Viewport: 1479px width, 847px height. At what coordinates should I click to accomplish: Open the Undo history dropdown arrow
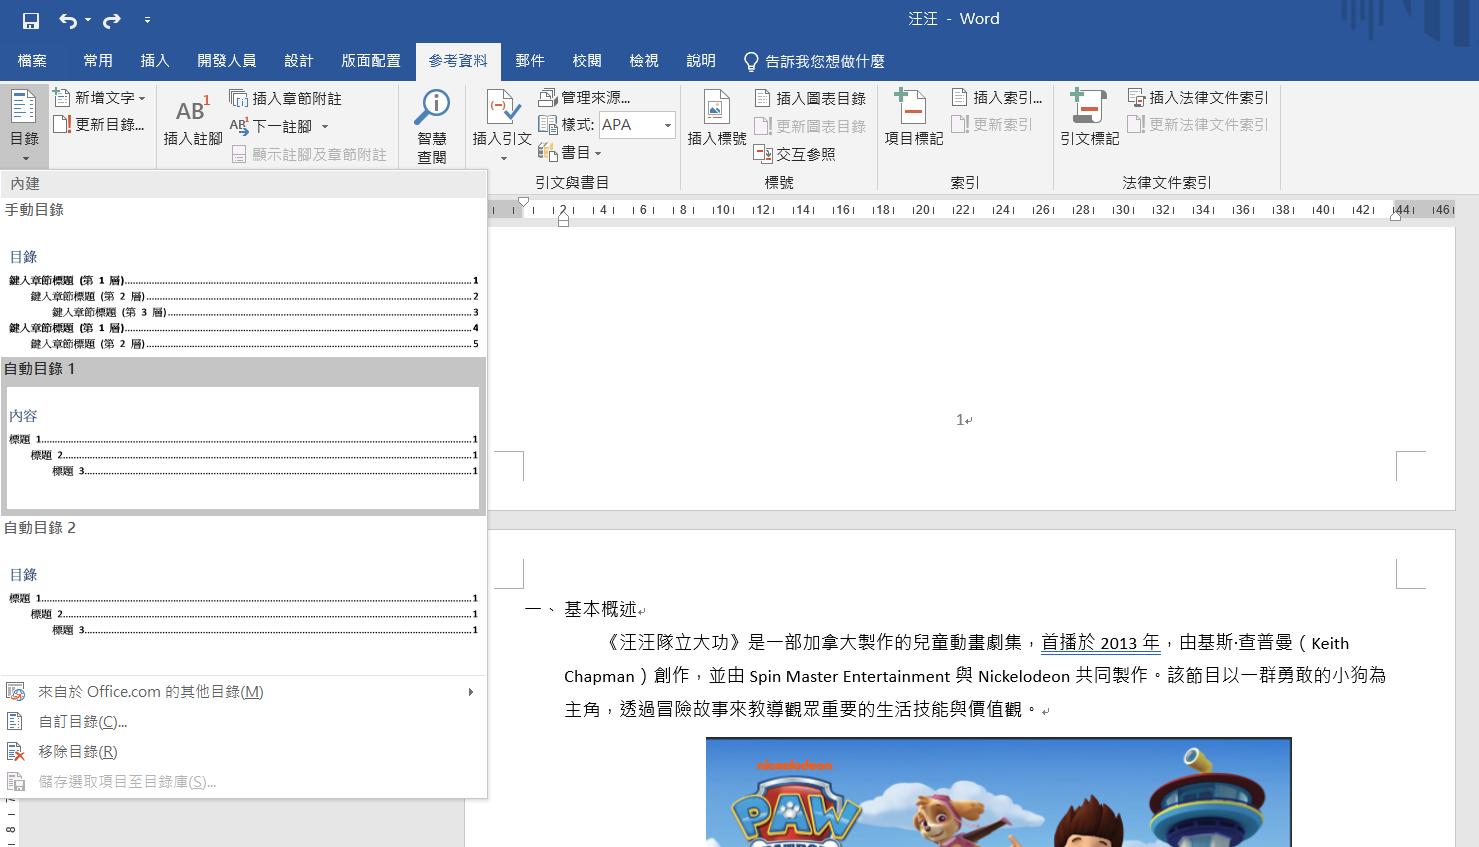[87, 20]
